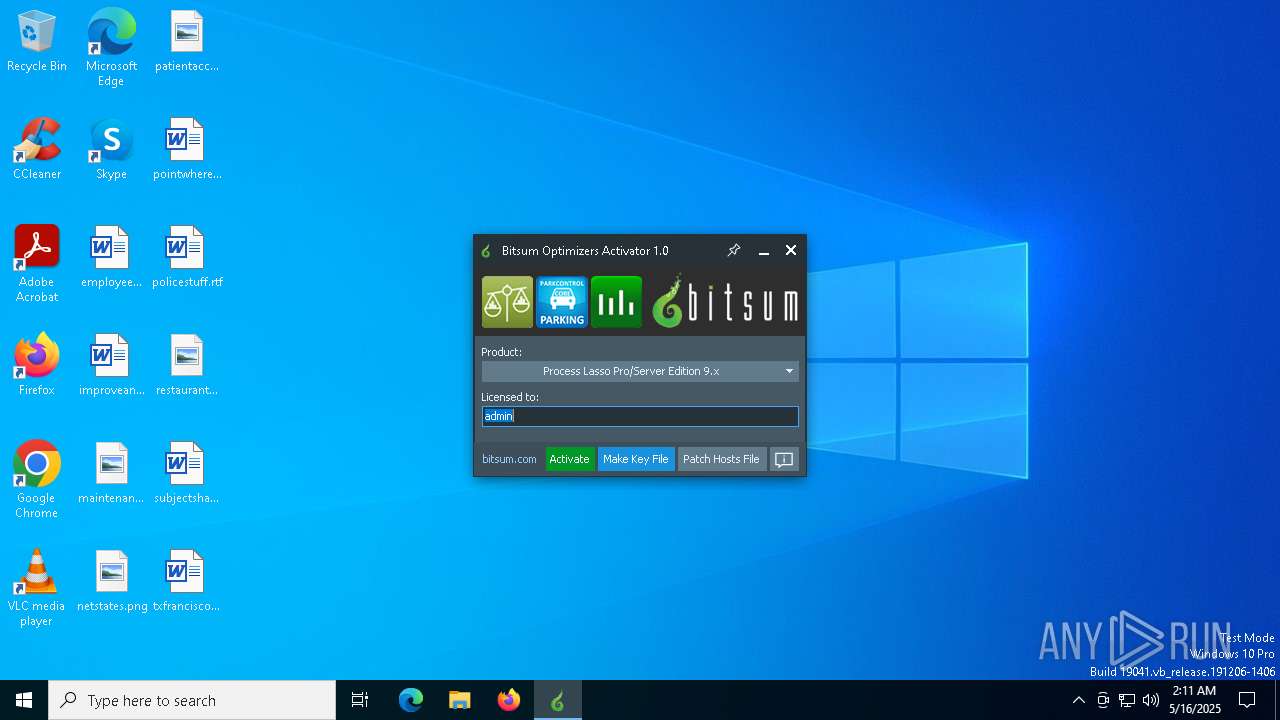Open the taskbar clock and date

[1195, 700]
